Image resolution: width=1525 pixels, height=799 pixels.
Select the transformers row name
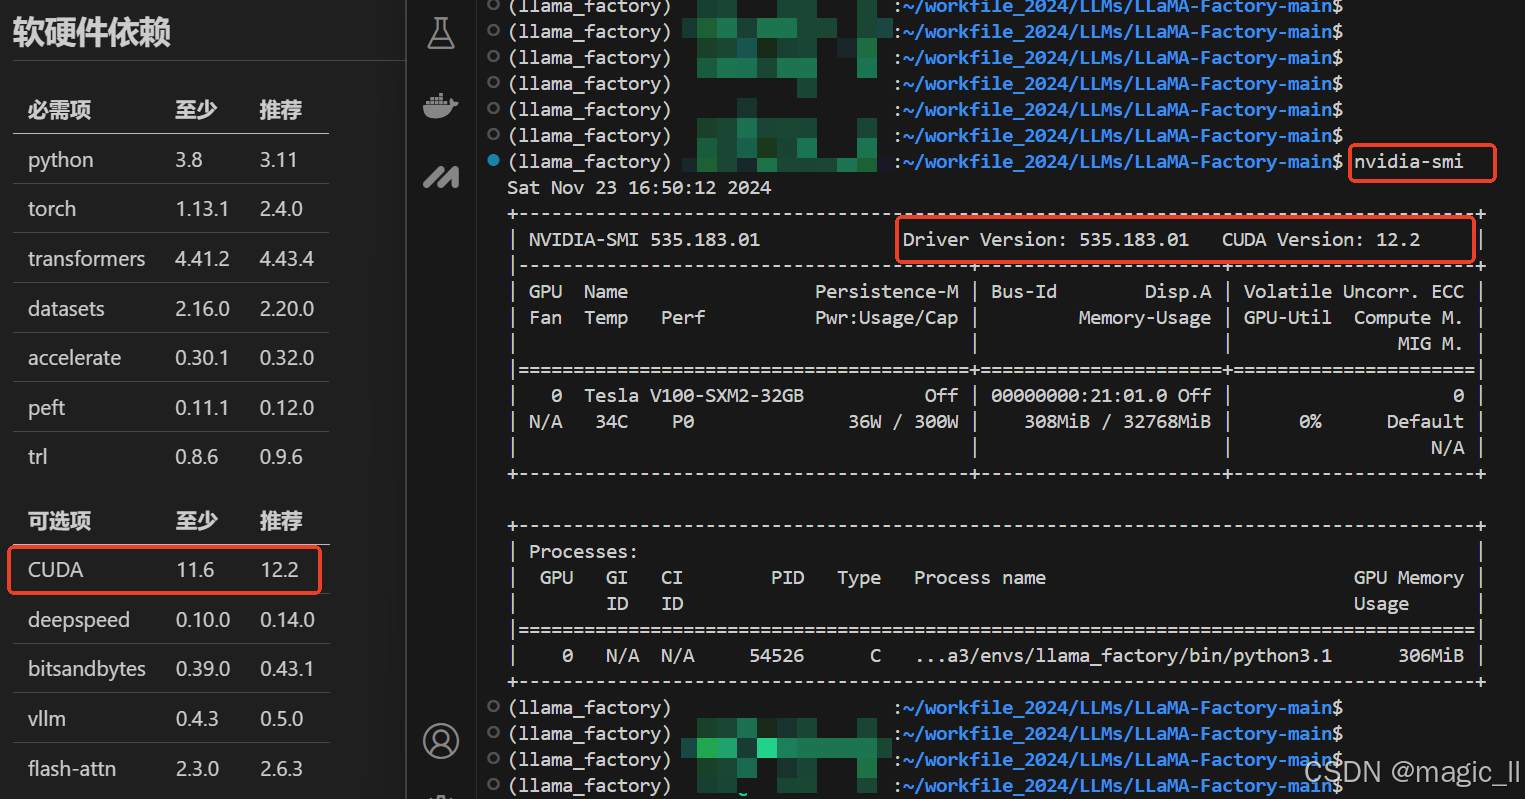coord(86,259)
